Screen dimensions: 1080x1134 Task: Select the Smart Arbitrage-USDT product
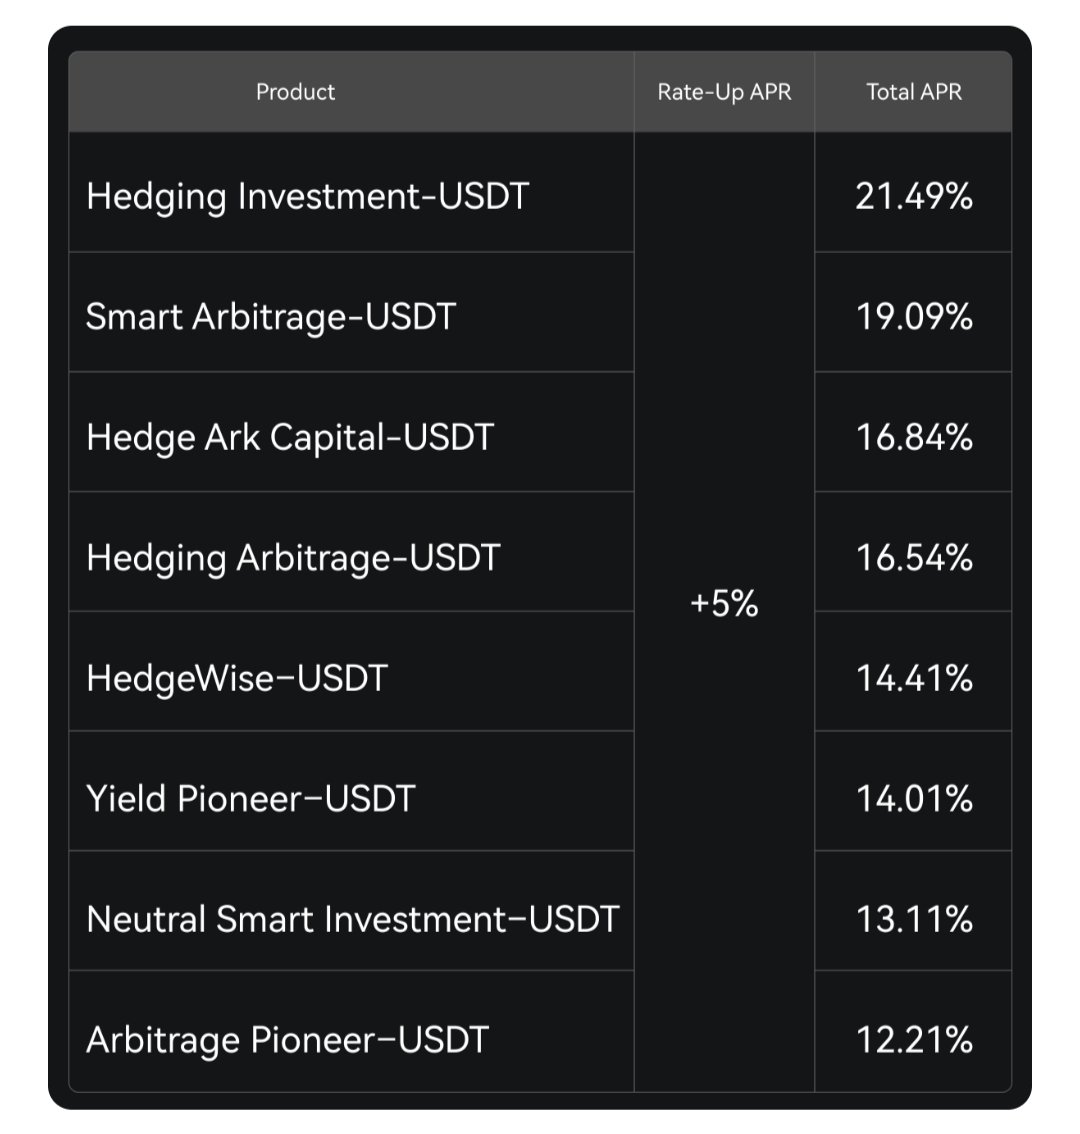coord(270,317)
